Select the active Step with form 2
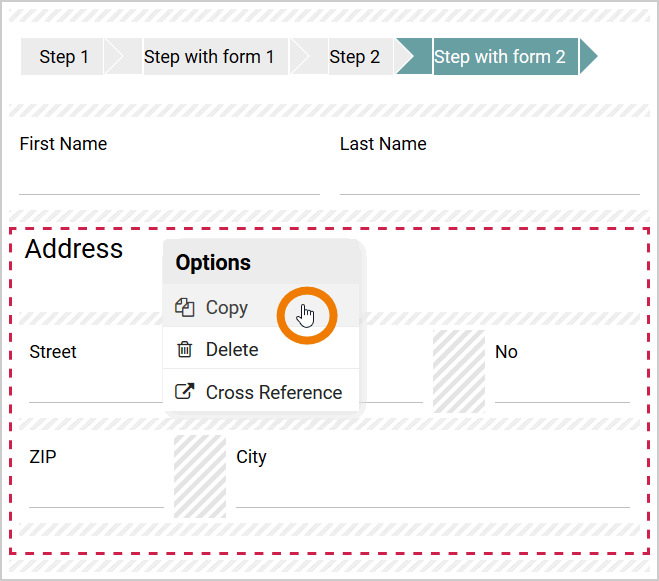This screenshot has height=581, width=659. [500, 57]
